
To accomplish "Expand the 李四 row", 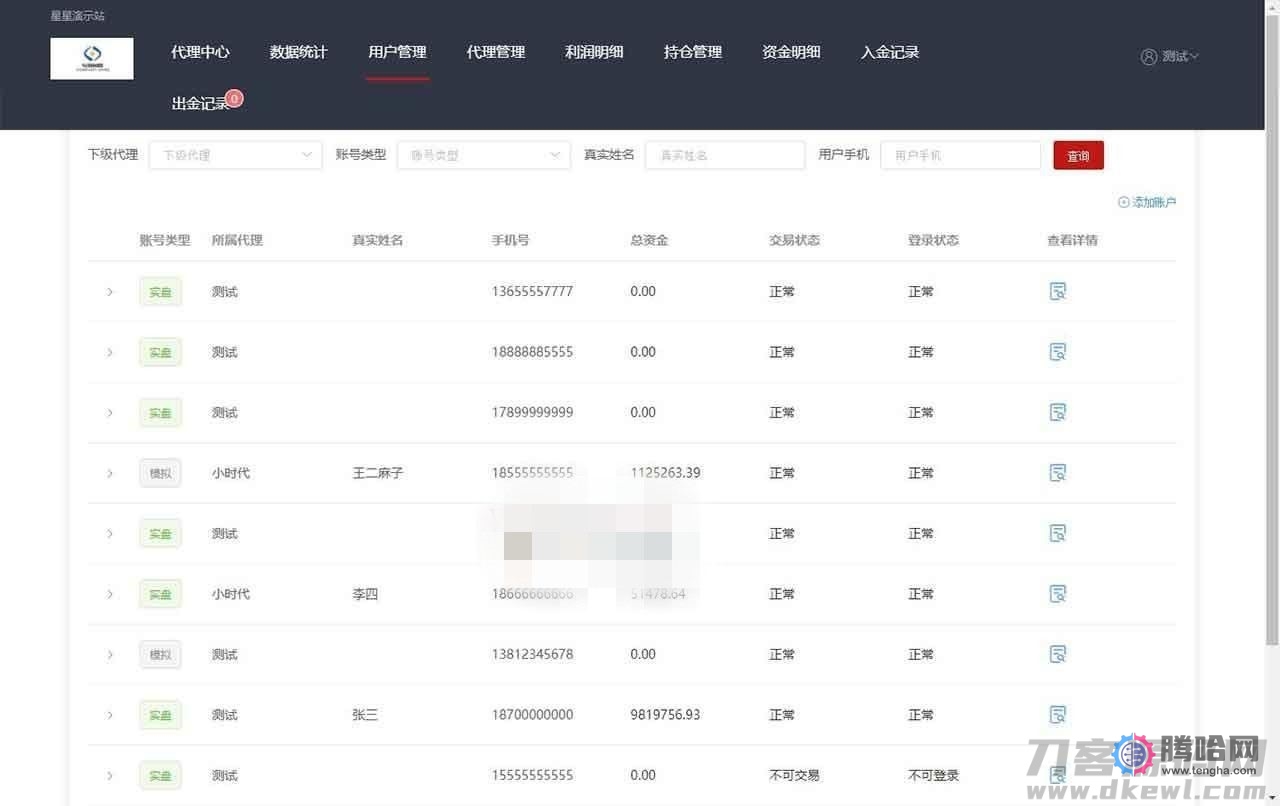I will [110, 594].
